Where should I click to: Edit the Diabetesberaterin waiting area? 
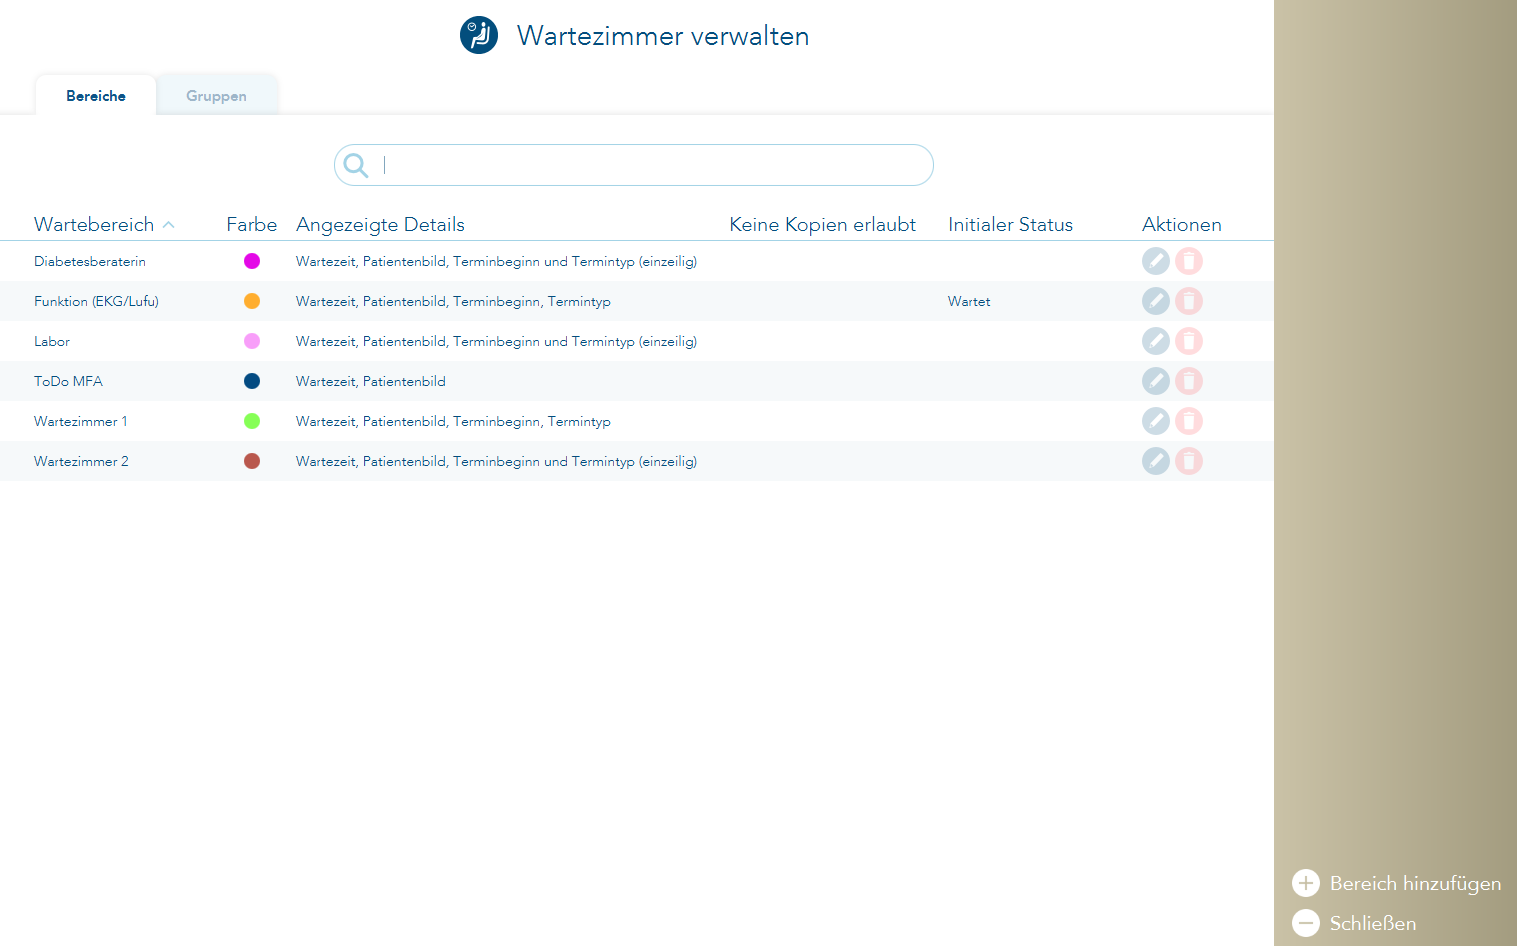[1155, 261]
